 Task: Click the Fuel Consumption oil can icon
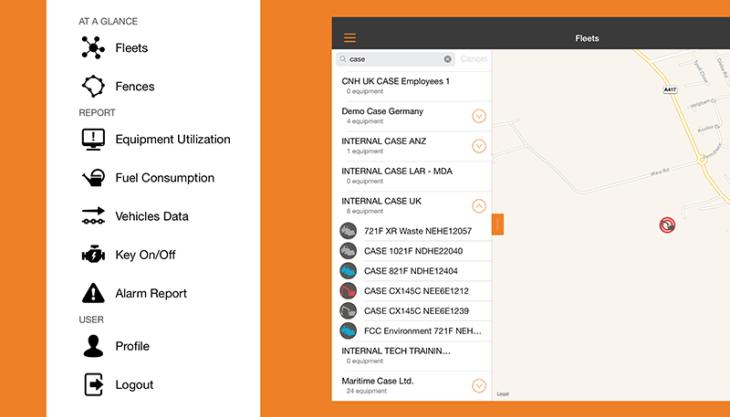(x=93, y=178)
